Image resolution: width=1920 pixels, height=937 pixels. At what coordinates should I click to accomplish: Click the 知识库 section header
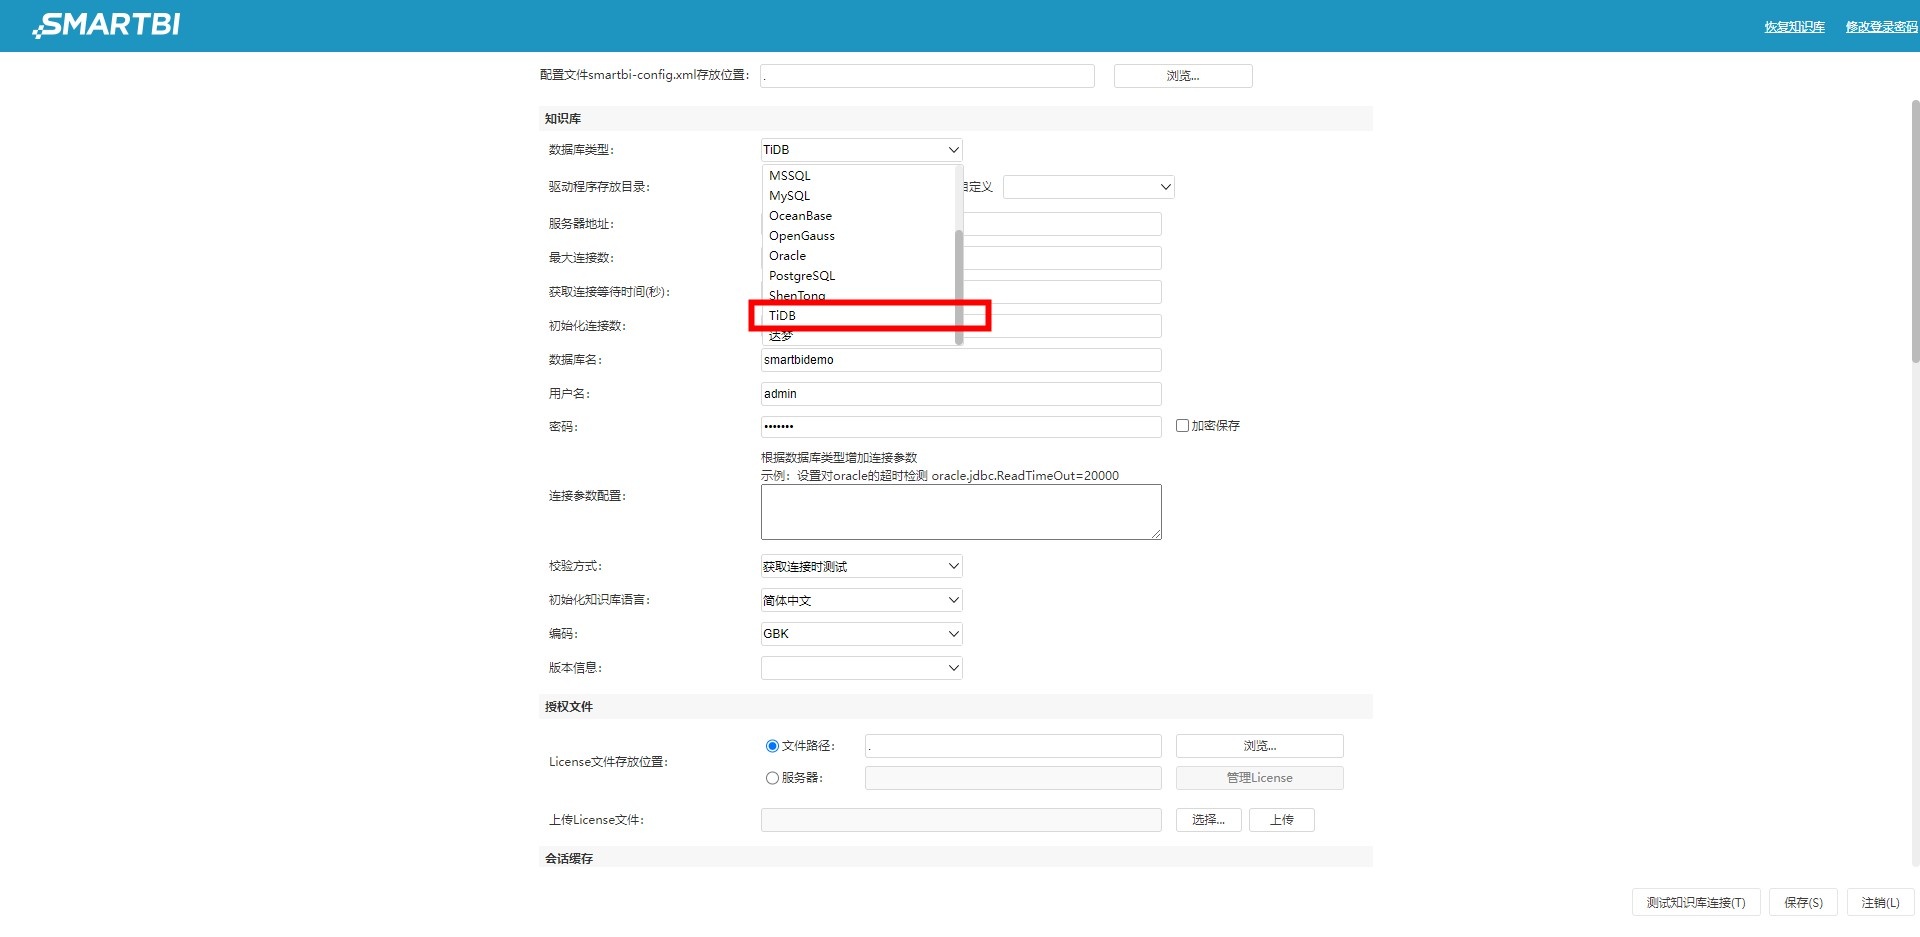coord(955,118)
